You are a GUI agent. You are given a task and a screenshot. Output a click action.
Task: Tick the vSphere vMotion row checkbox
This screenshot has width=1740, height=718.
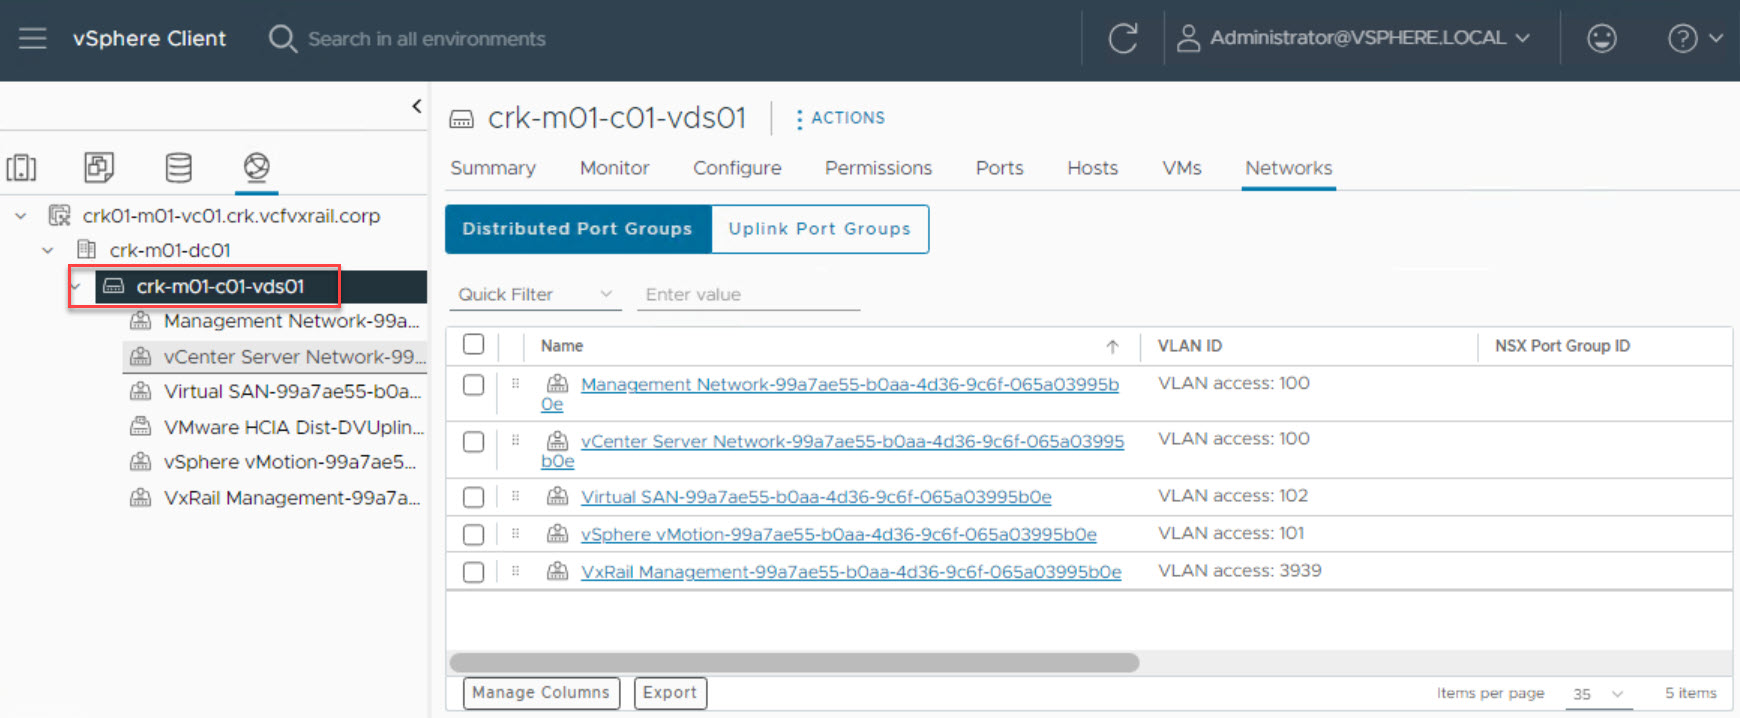(x=474, y=535)
